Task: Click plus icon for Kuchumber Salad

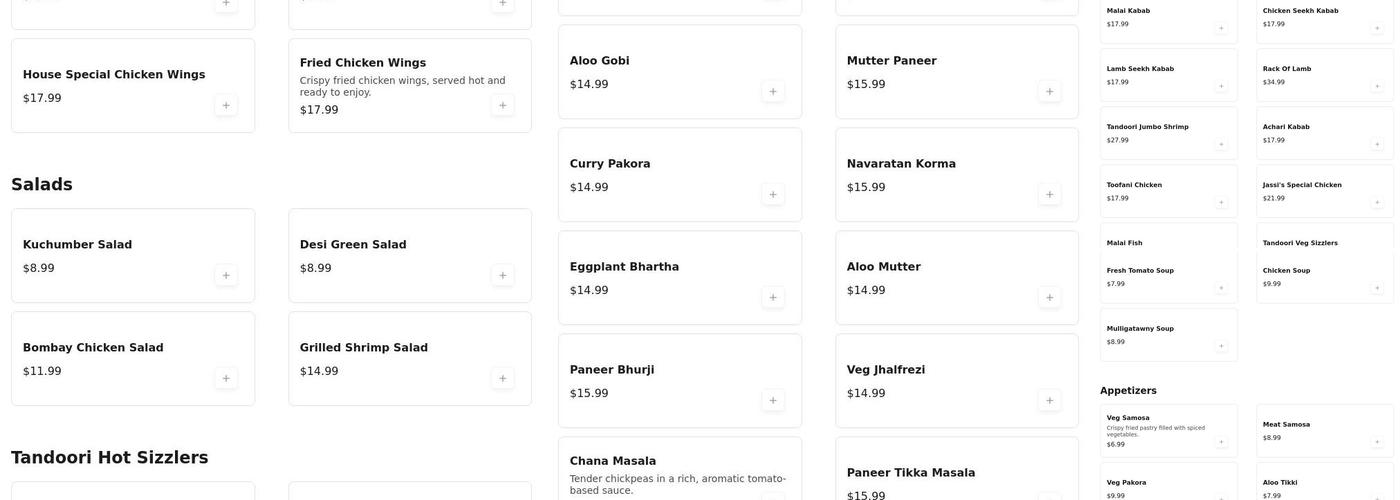Action: [x=226, y=275]
